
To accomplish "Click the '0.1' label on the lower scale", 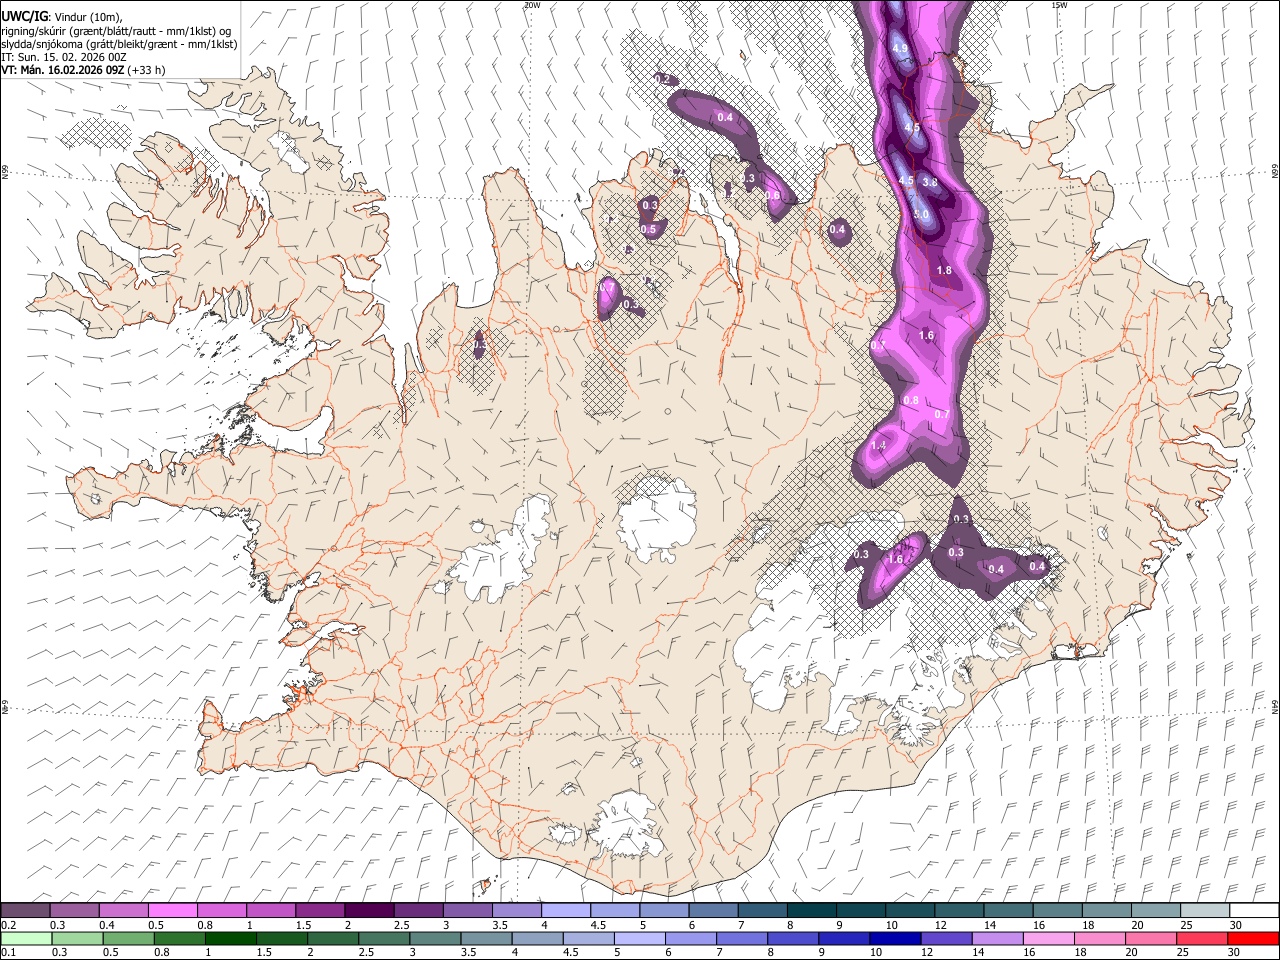I will pyautogui.click(x=8, y=952).
